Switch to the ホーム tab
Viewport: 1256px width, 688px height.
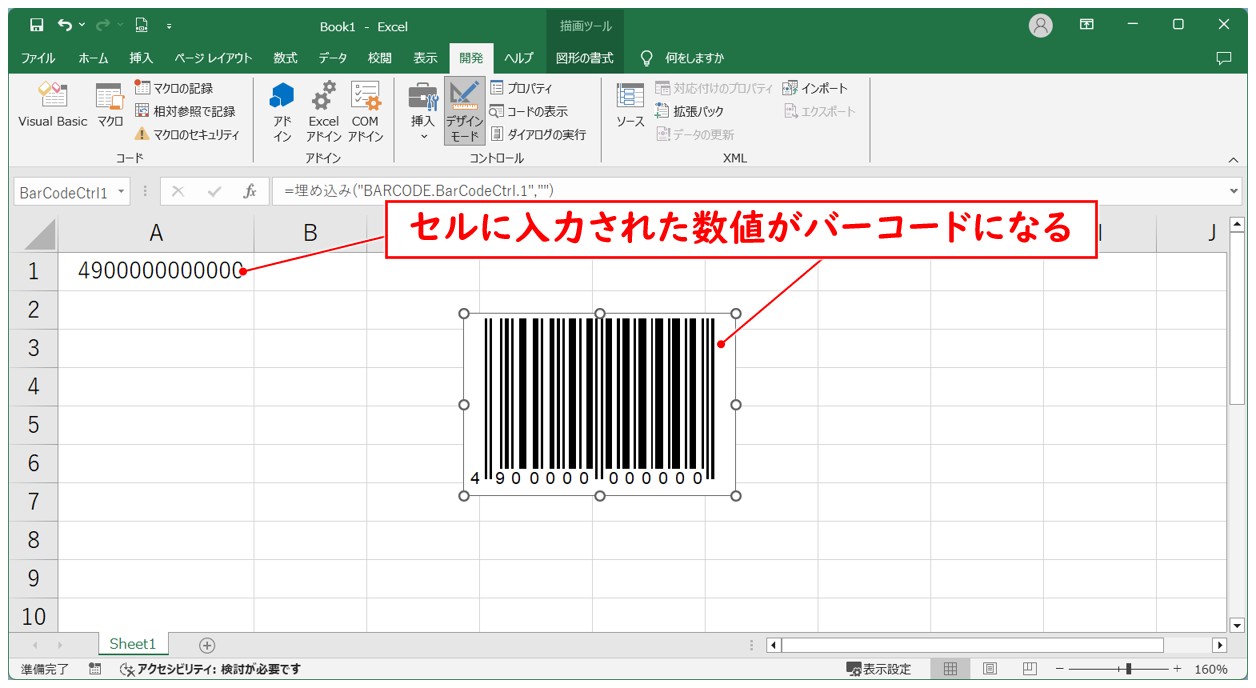[x=93, y=58]
